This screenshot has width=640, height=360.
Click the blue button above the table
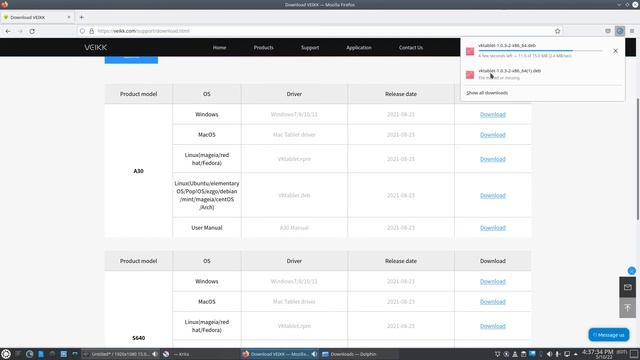(131, 59)
